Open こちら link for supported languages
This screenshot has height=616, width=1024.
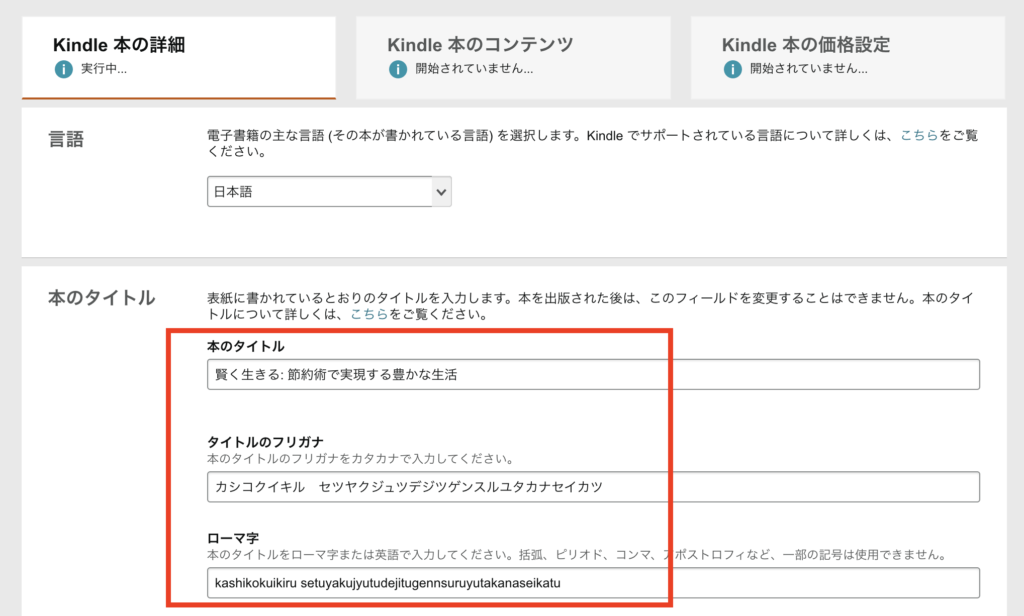click(x=919, y=135)
